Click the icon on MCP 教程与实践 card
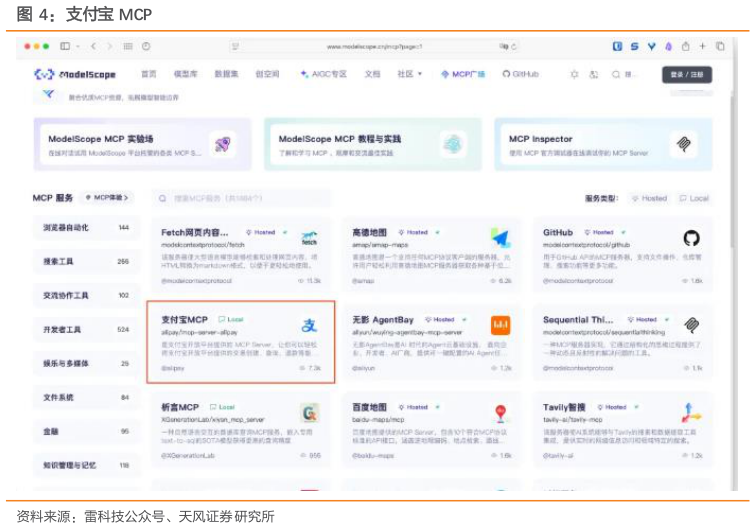The height and width of the screenshot is (528, 755). coord(453,144)
